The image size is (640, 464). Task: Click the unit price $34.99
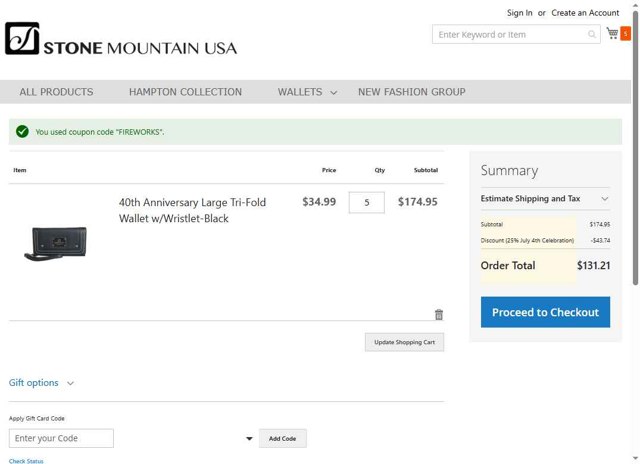319,202
